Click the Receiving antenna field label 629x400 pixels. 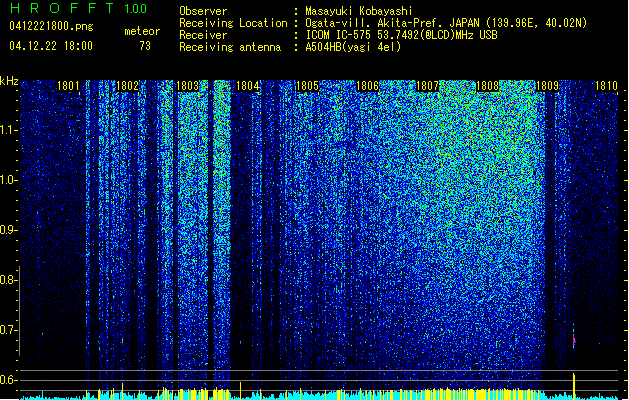point(230,47)
